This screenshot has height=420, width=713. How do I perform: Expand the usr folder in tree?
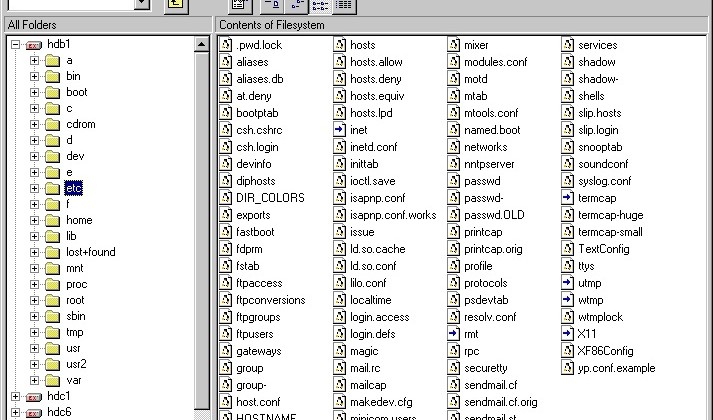point(34,348)
